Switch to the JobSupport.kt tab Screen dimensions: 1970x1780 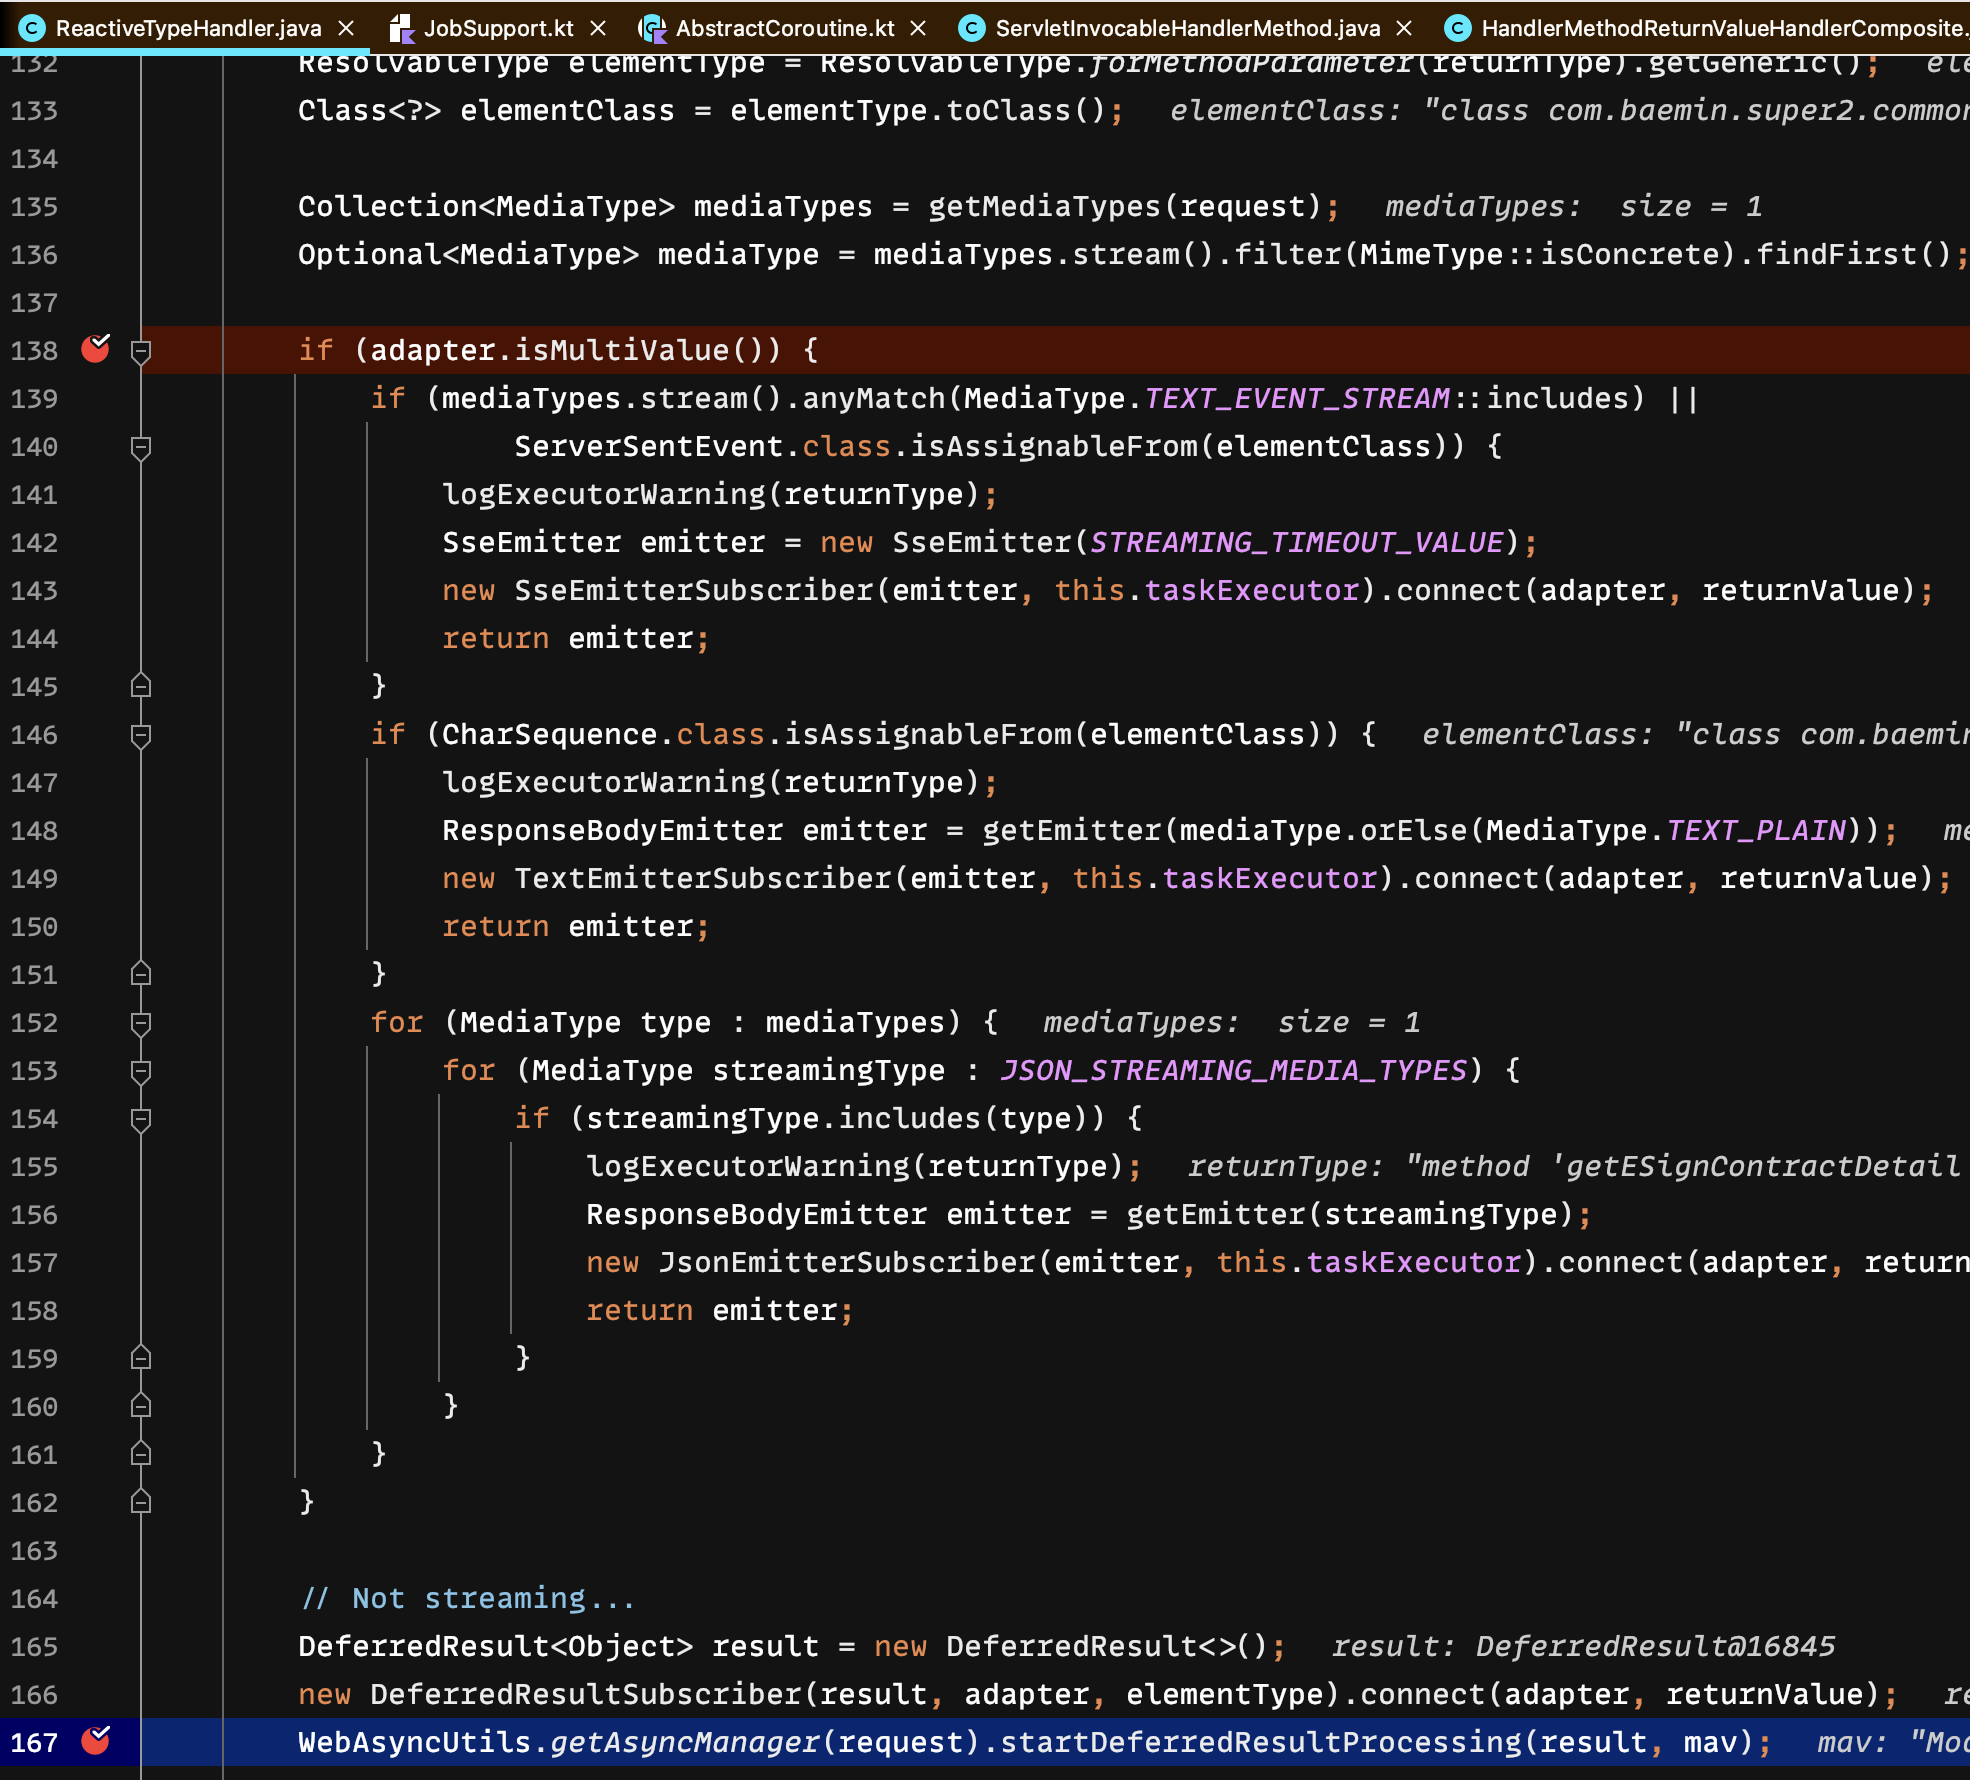(x=498, y=29)
